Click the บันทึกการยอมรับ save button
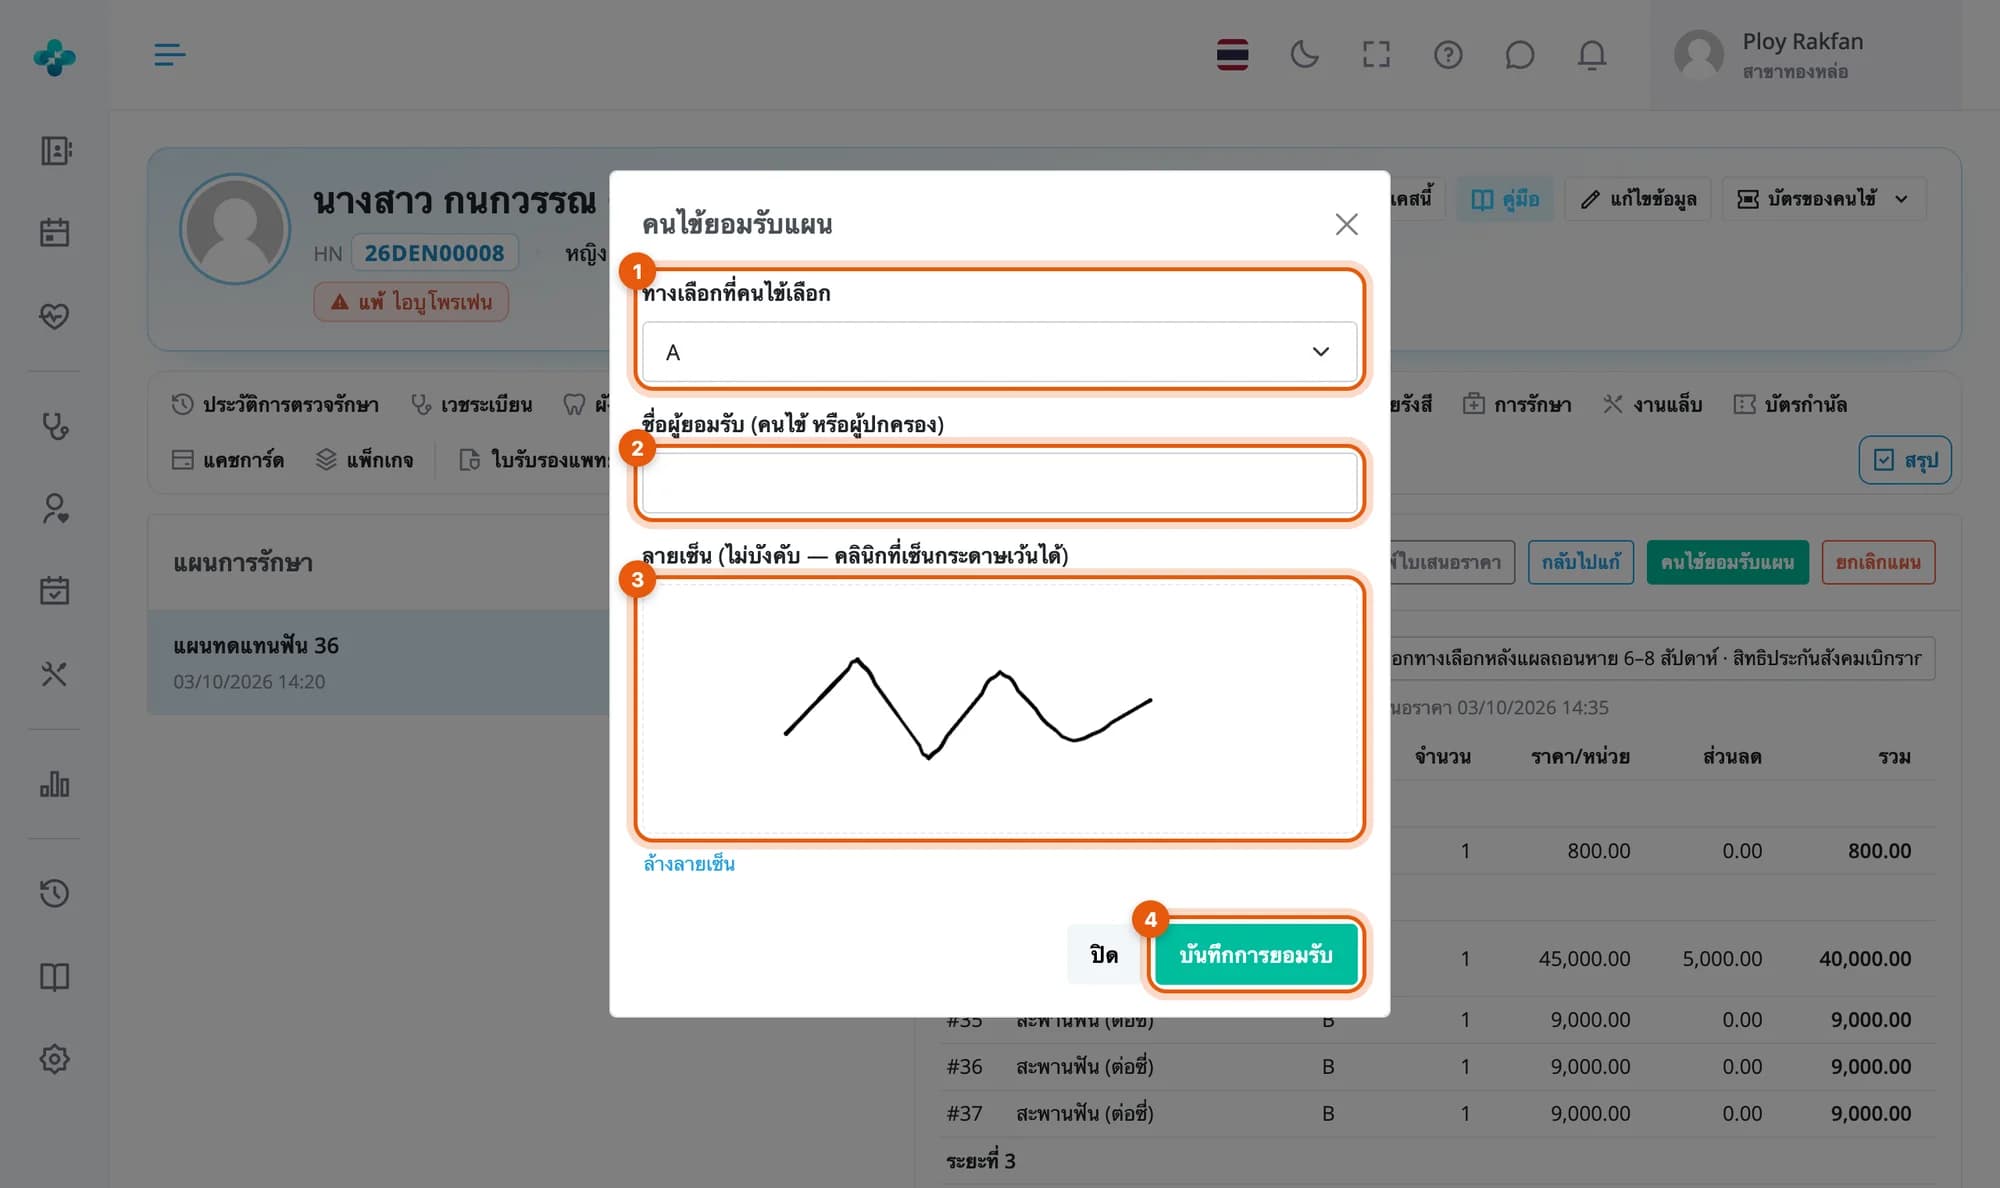 coord(1256,955)
